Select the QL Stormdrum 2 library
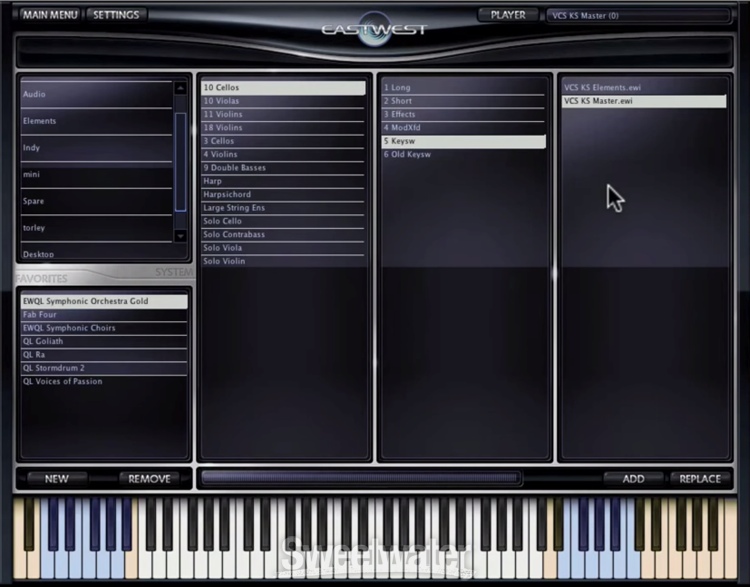 coord(104,368)
